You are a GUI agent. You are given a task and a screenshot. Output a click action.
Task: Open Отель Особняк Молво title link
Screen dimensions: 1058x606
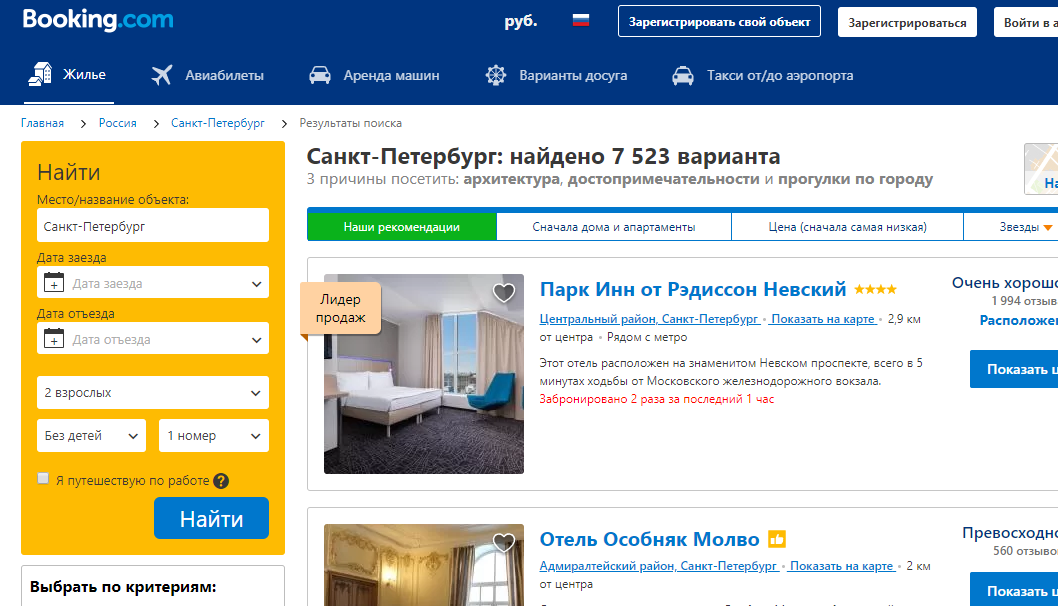(x=650, y=539)
